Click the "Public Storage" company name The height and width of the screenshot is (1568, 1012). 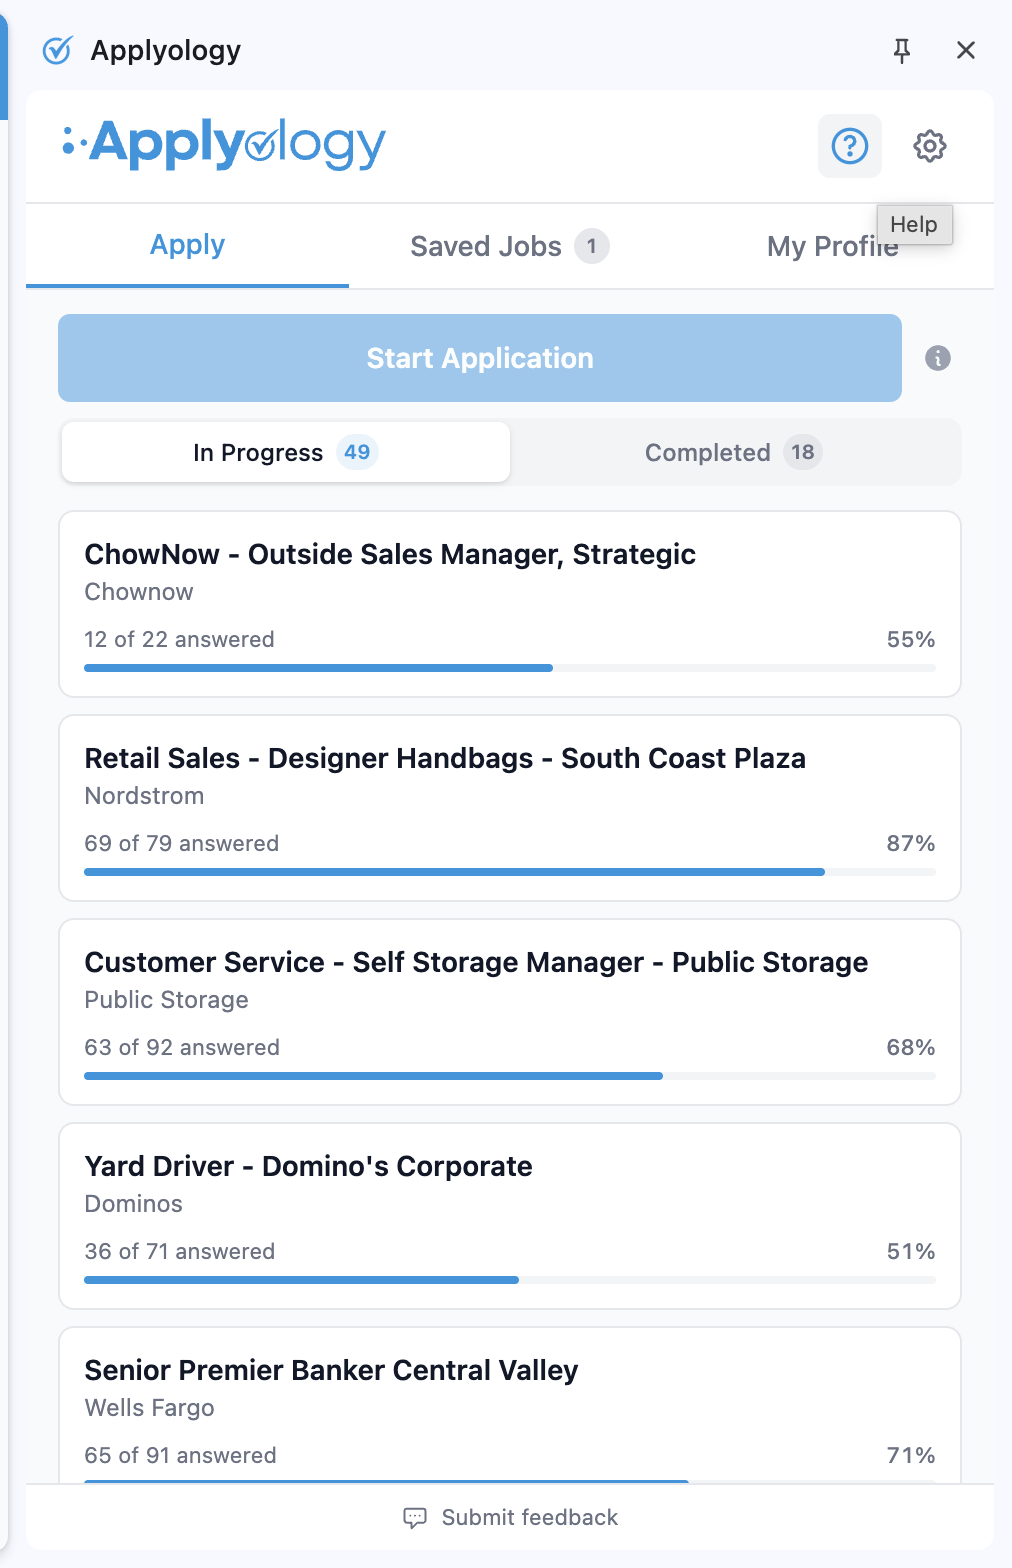[x=167, y=1000]
